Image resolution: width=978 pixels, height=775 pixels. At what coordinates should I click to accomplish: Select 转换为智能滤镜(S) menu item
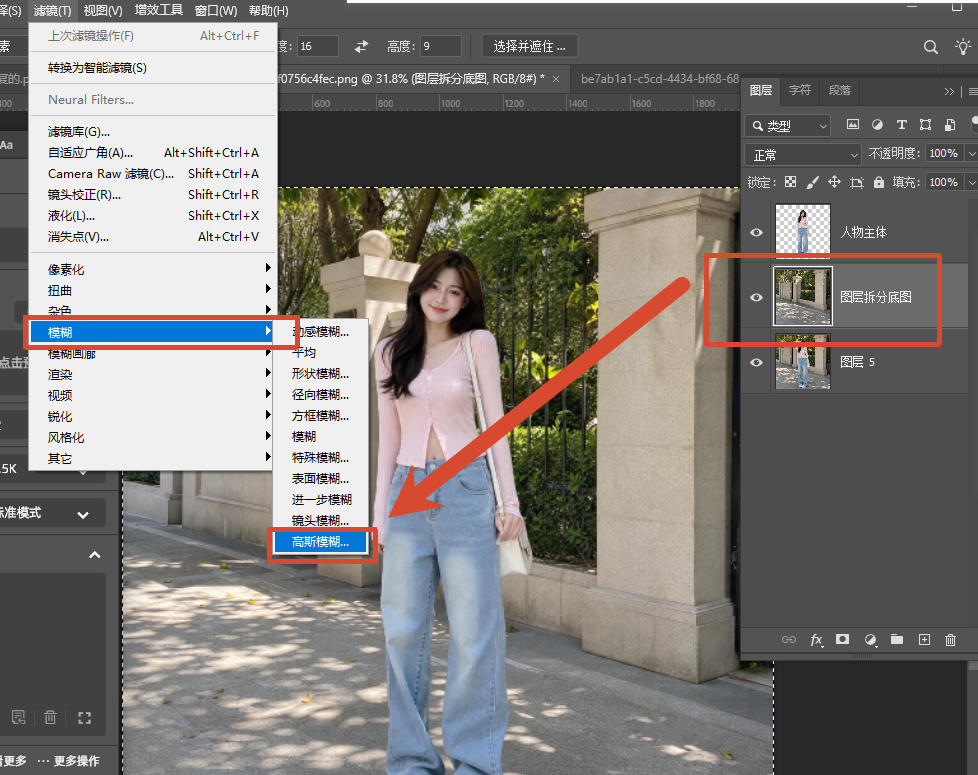click(153, 68)
